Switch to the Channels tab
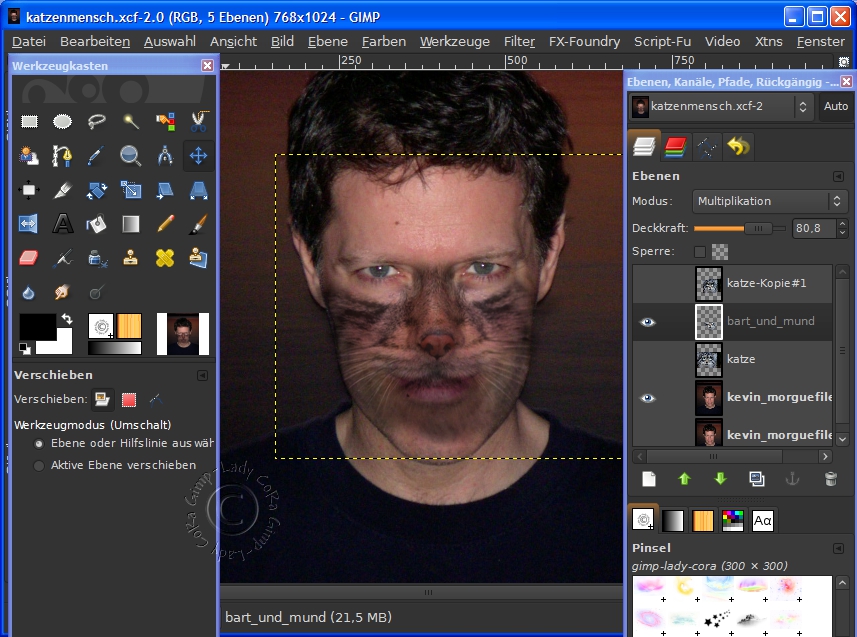 676,147
